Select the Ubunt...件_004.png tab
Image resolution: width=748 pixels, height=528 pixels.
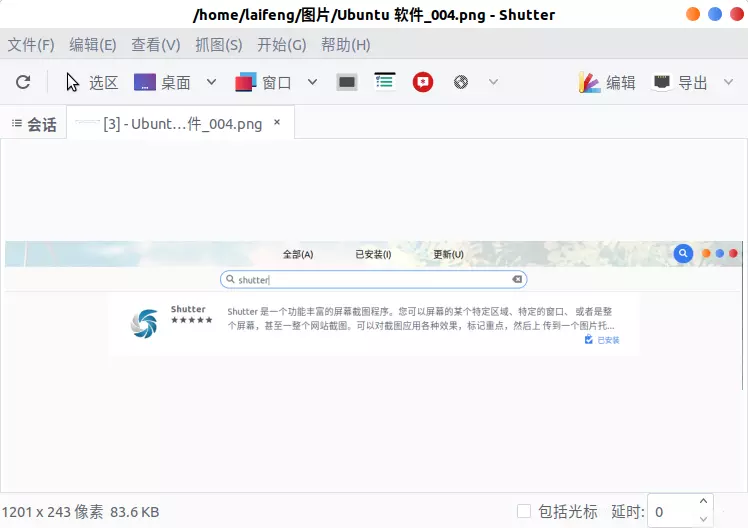[182, 124]
